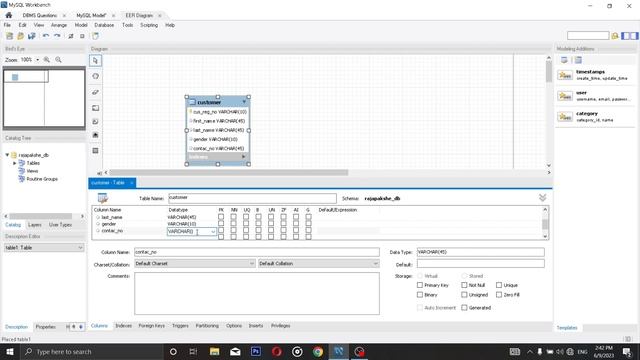Save the model with the toolbar icon
Viewport: 640px width, 360px height.
(x=31, y=36)
